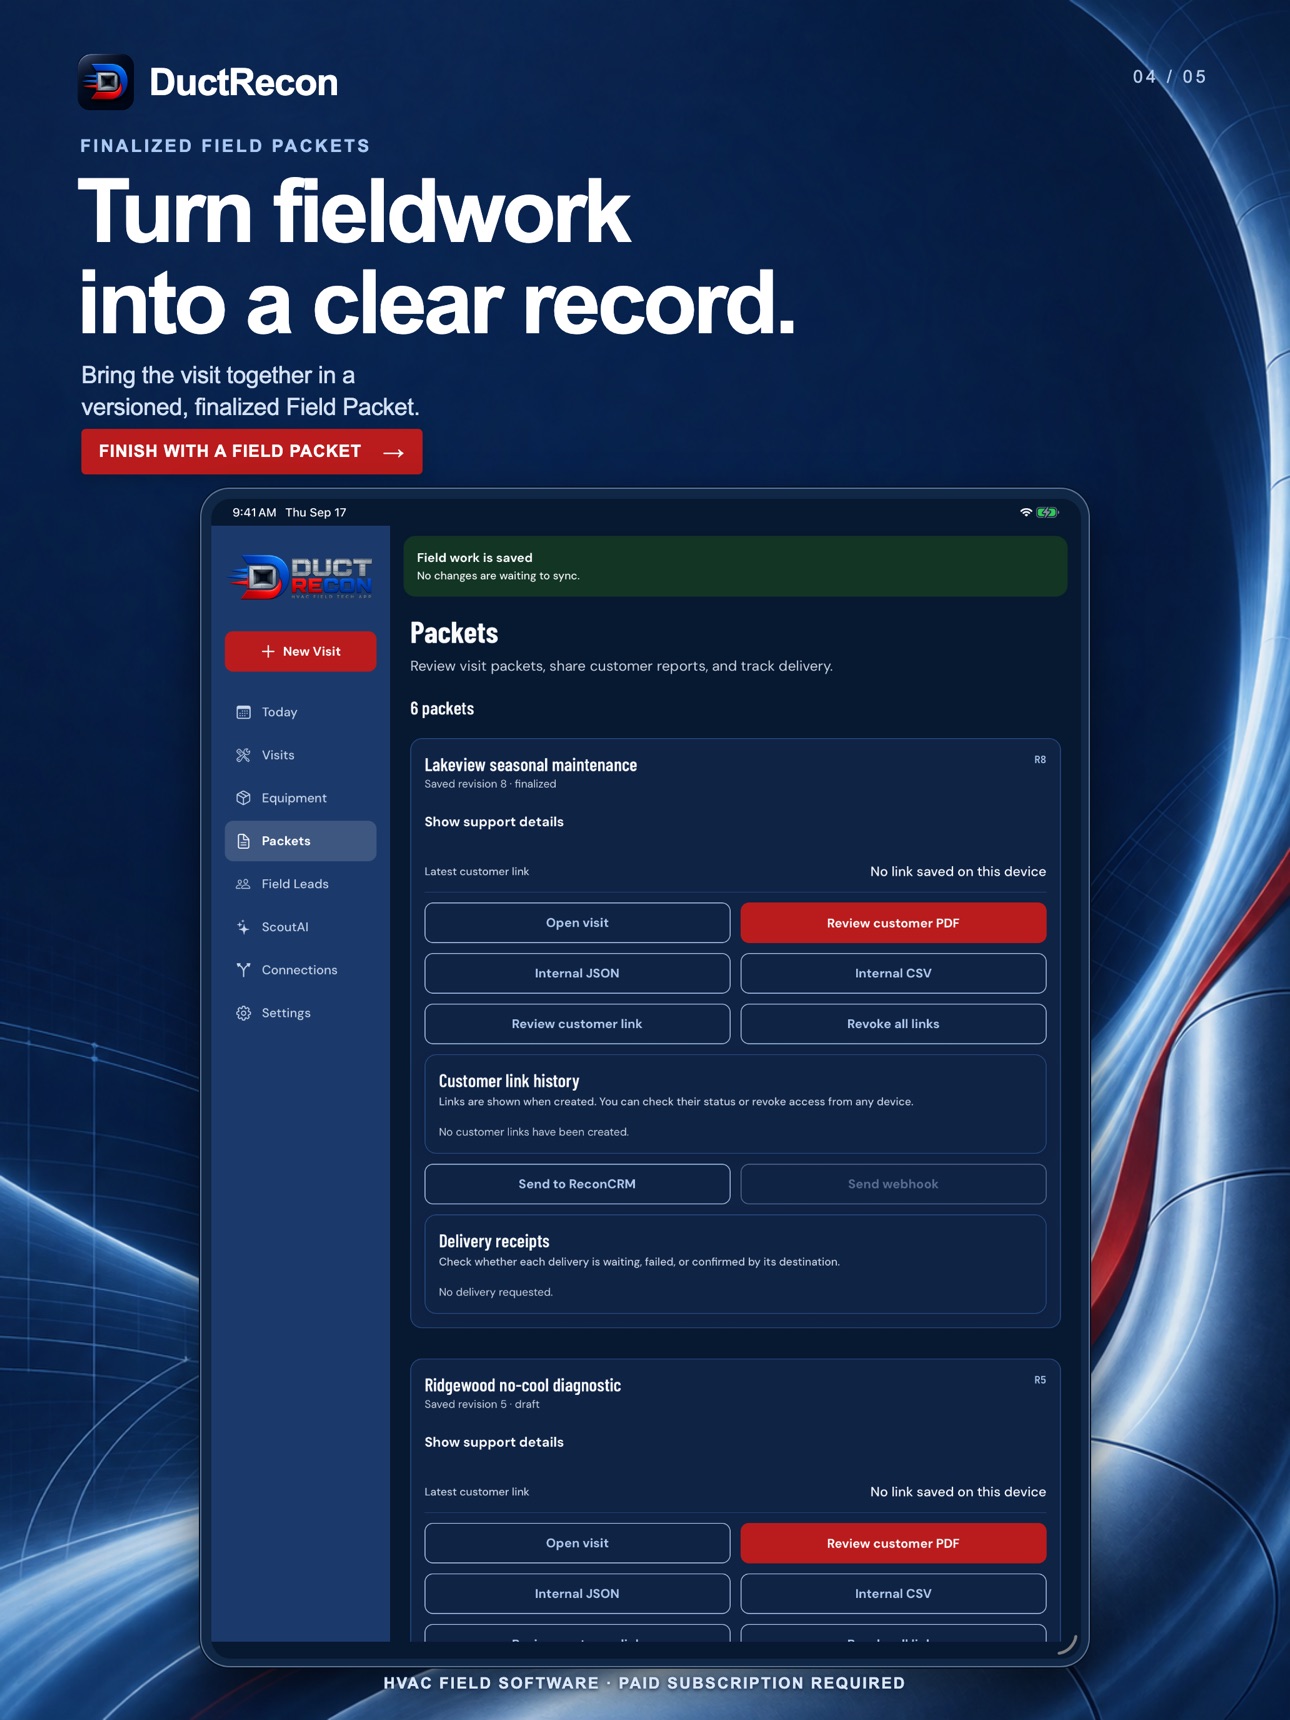The height and width of the screenshot is (1720, 1290).
Task: Click the 9:41 AM status bar time
Action: tap(254, 512)
